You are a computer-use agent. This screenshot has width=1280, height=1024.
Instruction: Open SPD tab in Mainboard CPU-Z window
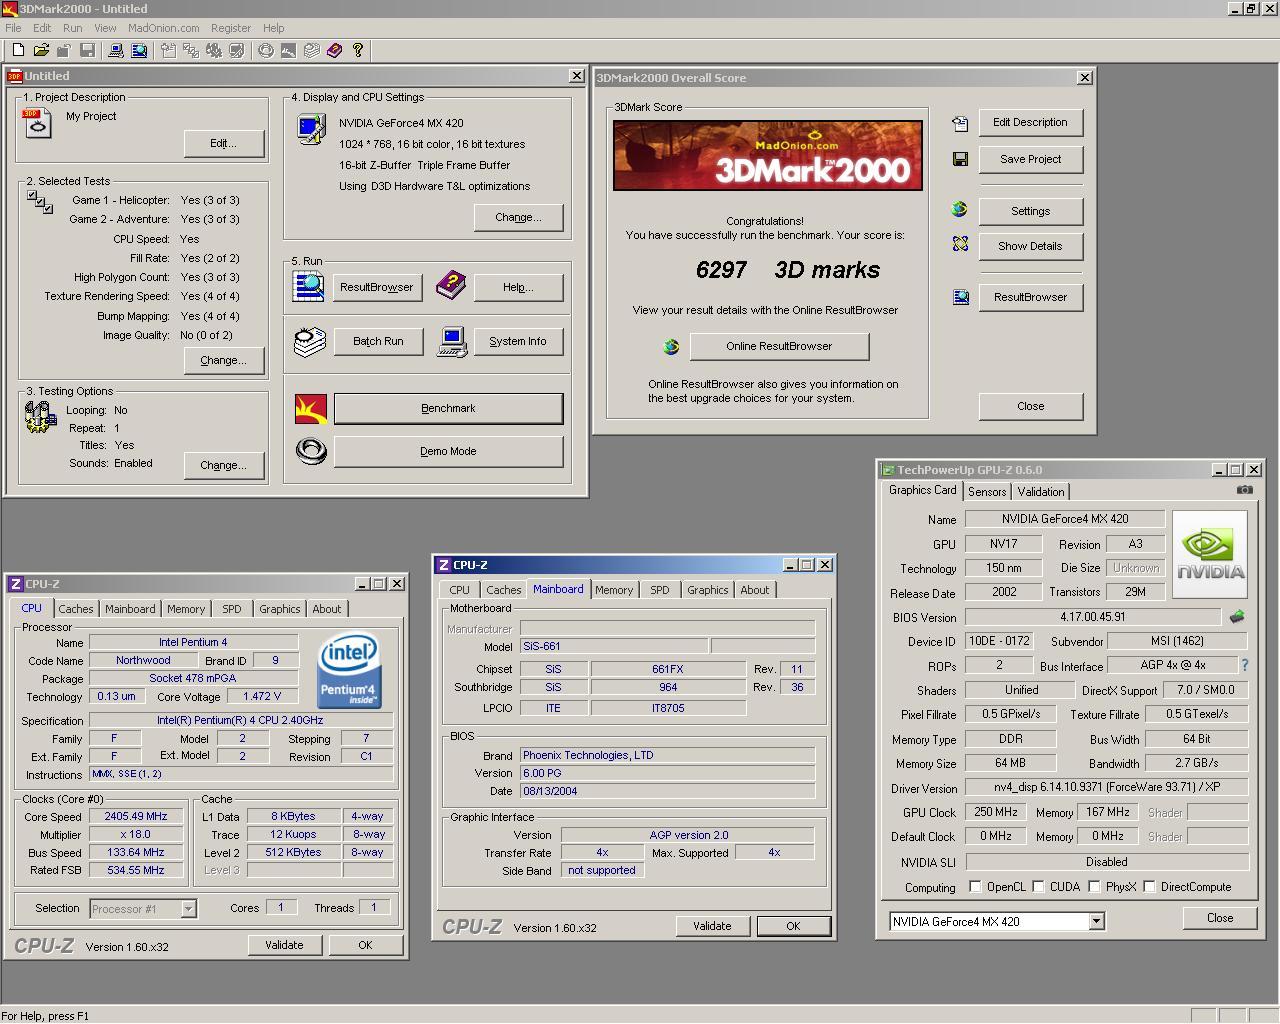(660, 590)
